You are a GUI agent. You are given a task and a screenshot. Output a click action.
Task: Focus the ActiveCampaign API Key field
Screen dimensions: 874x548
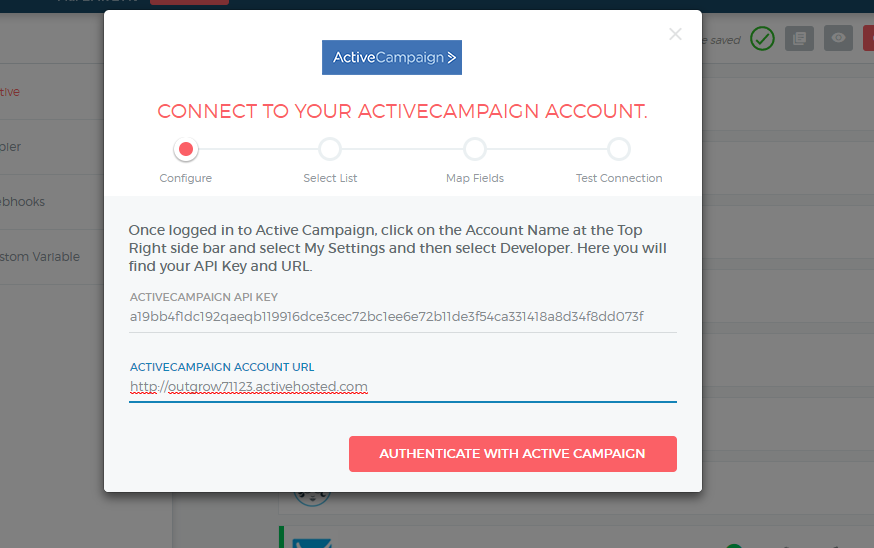tap(402, 317)
